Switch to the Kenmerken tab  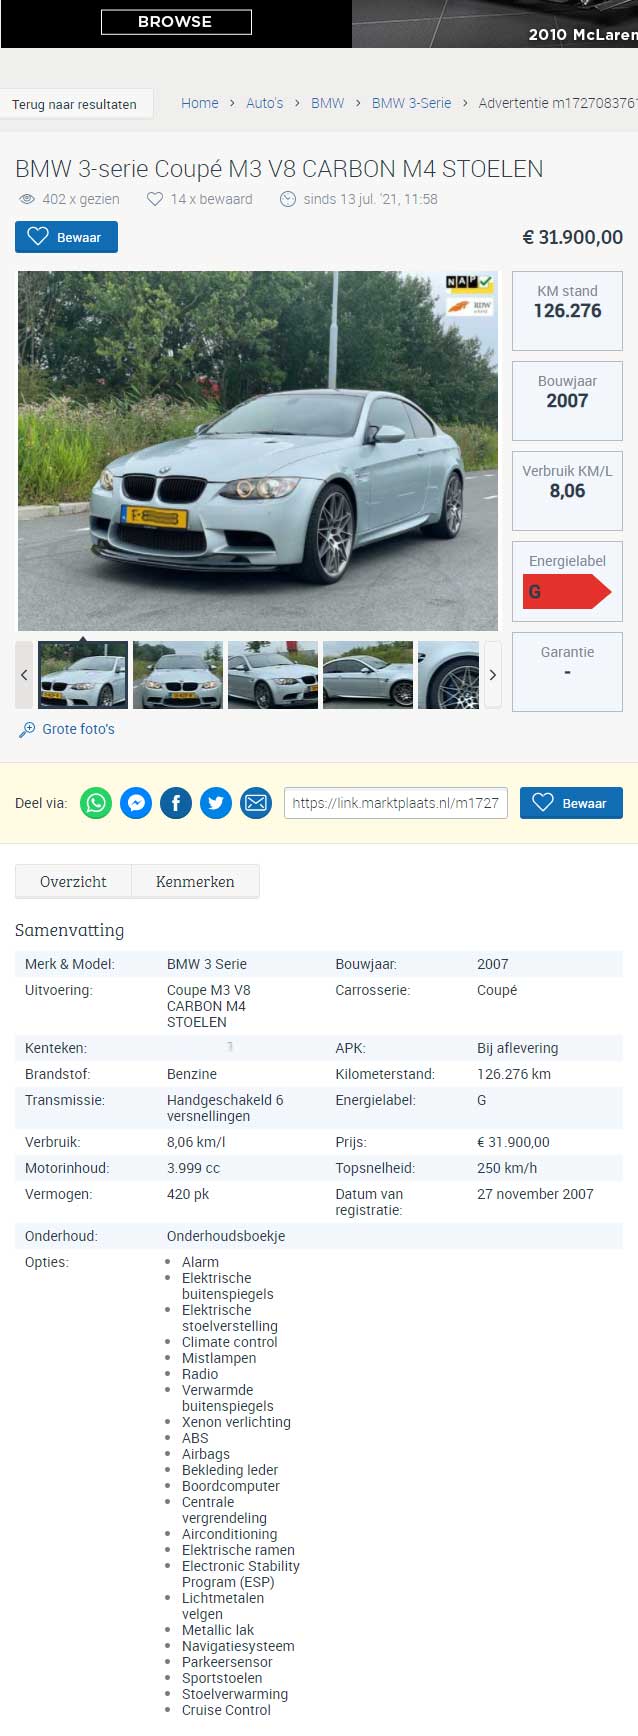point(195,882)
